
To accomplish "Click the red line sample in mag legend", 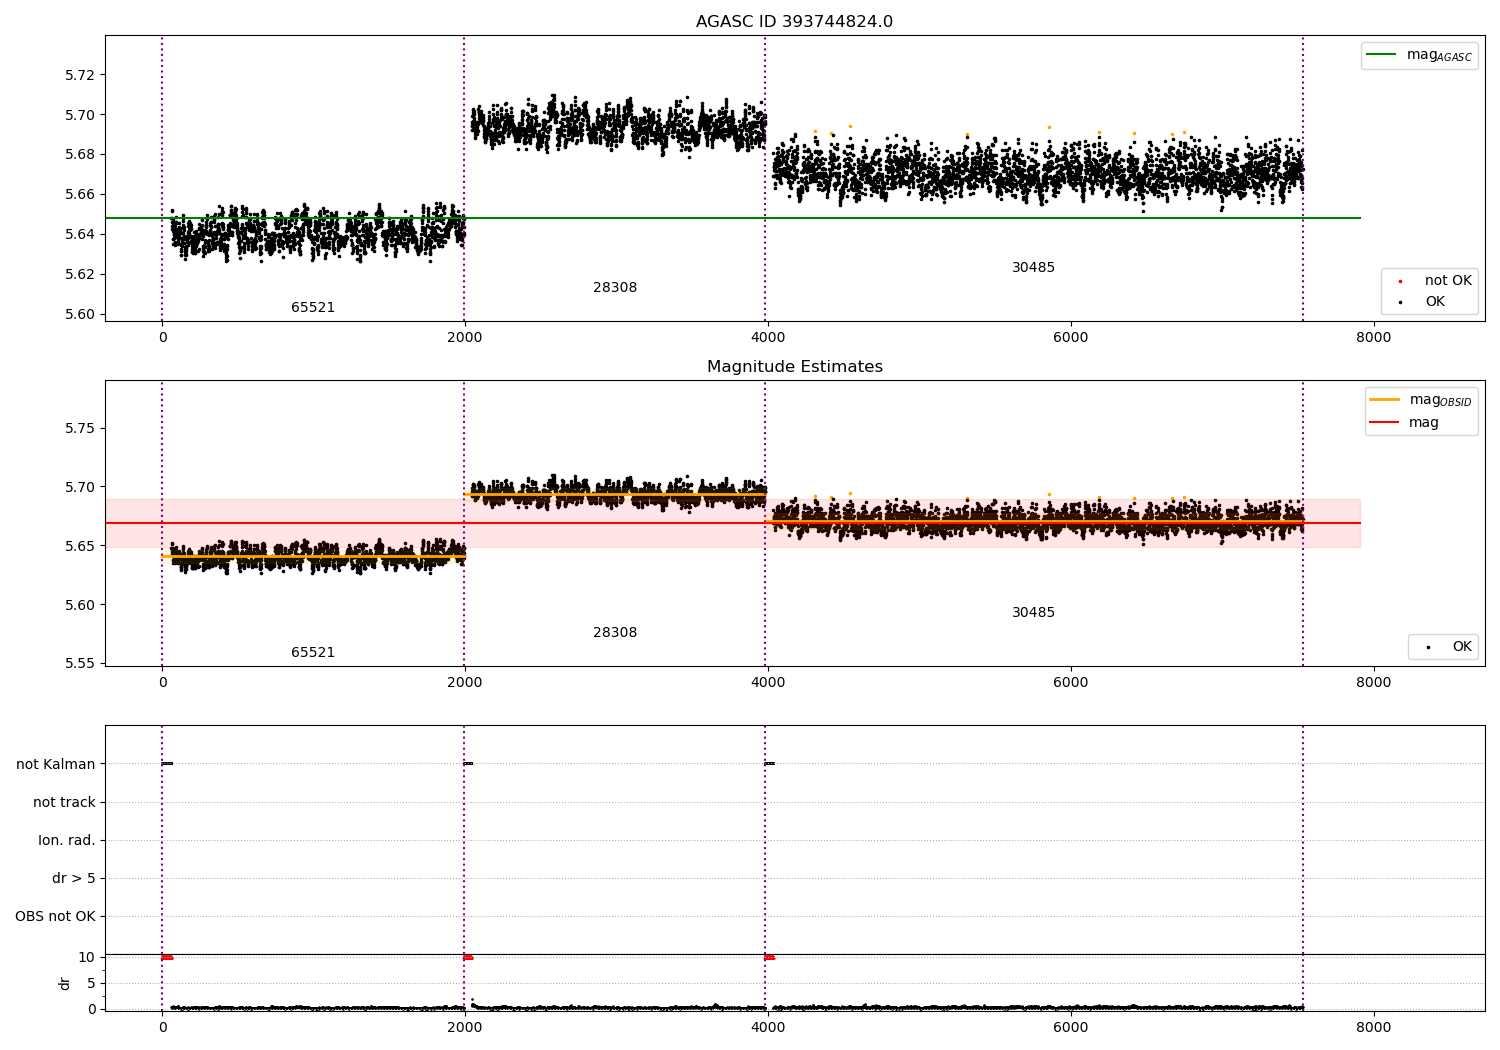I will (1385, 423).
